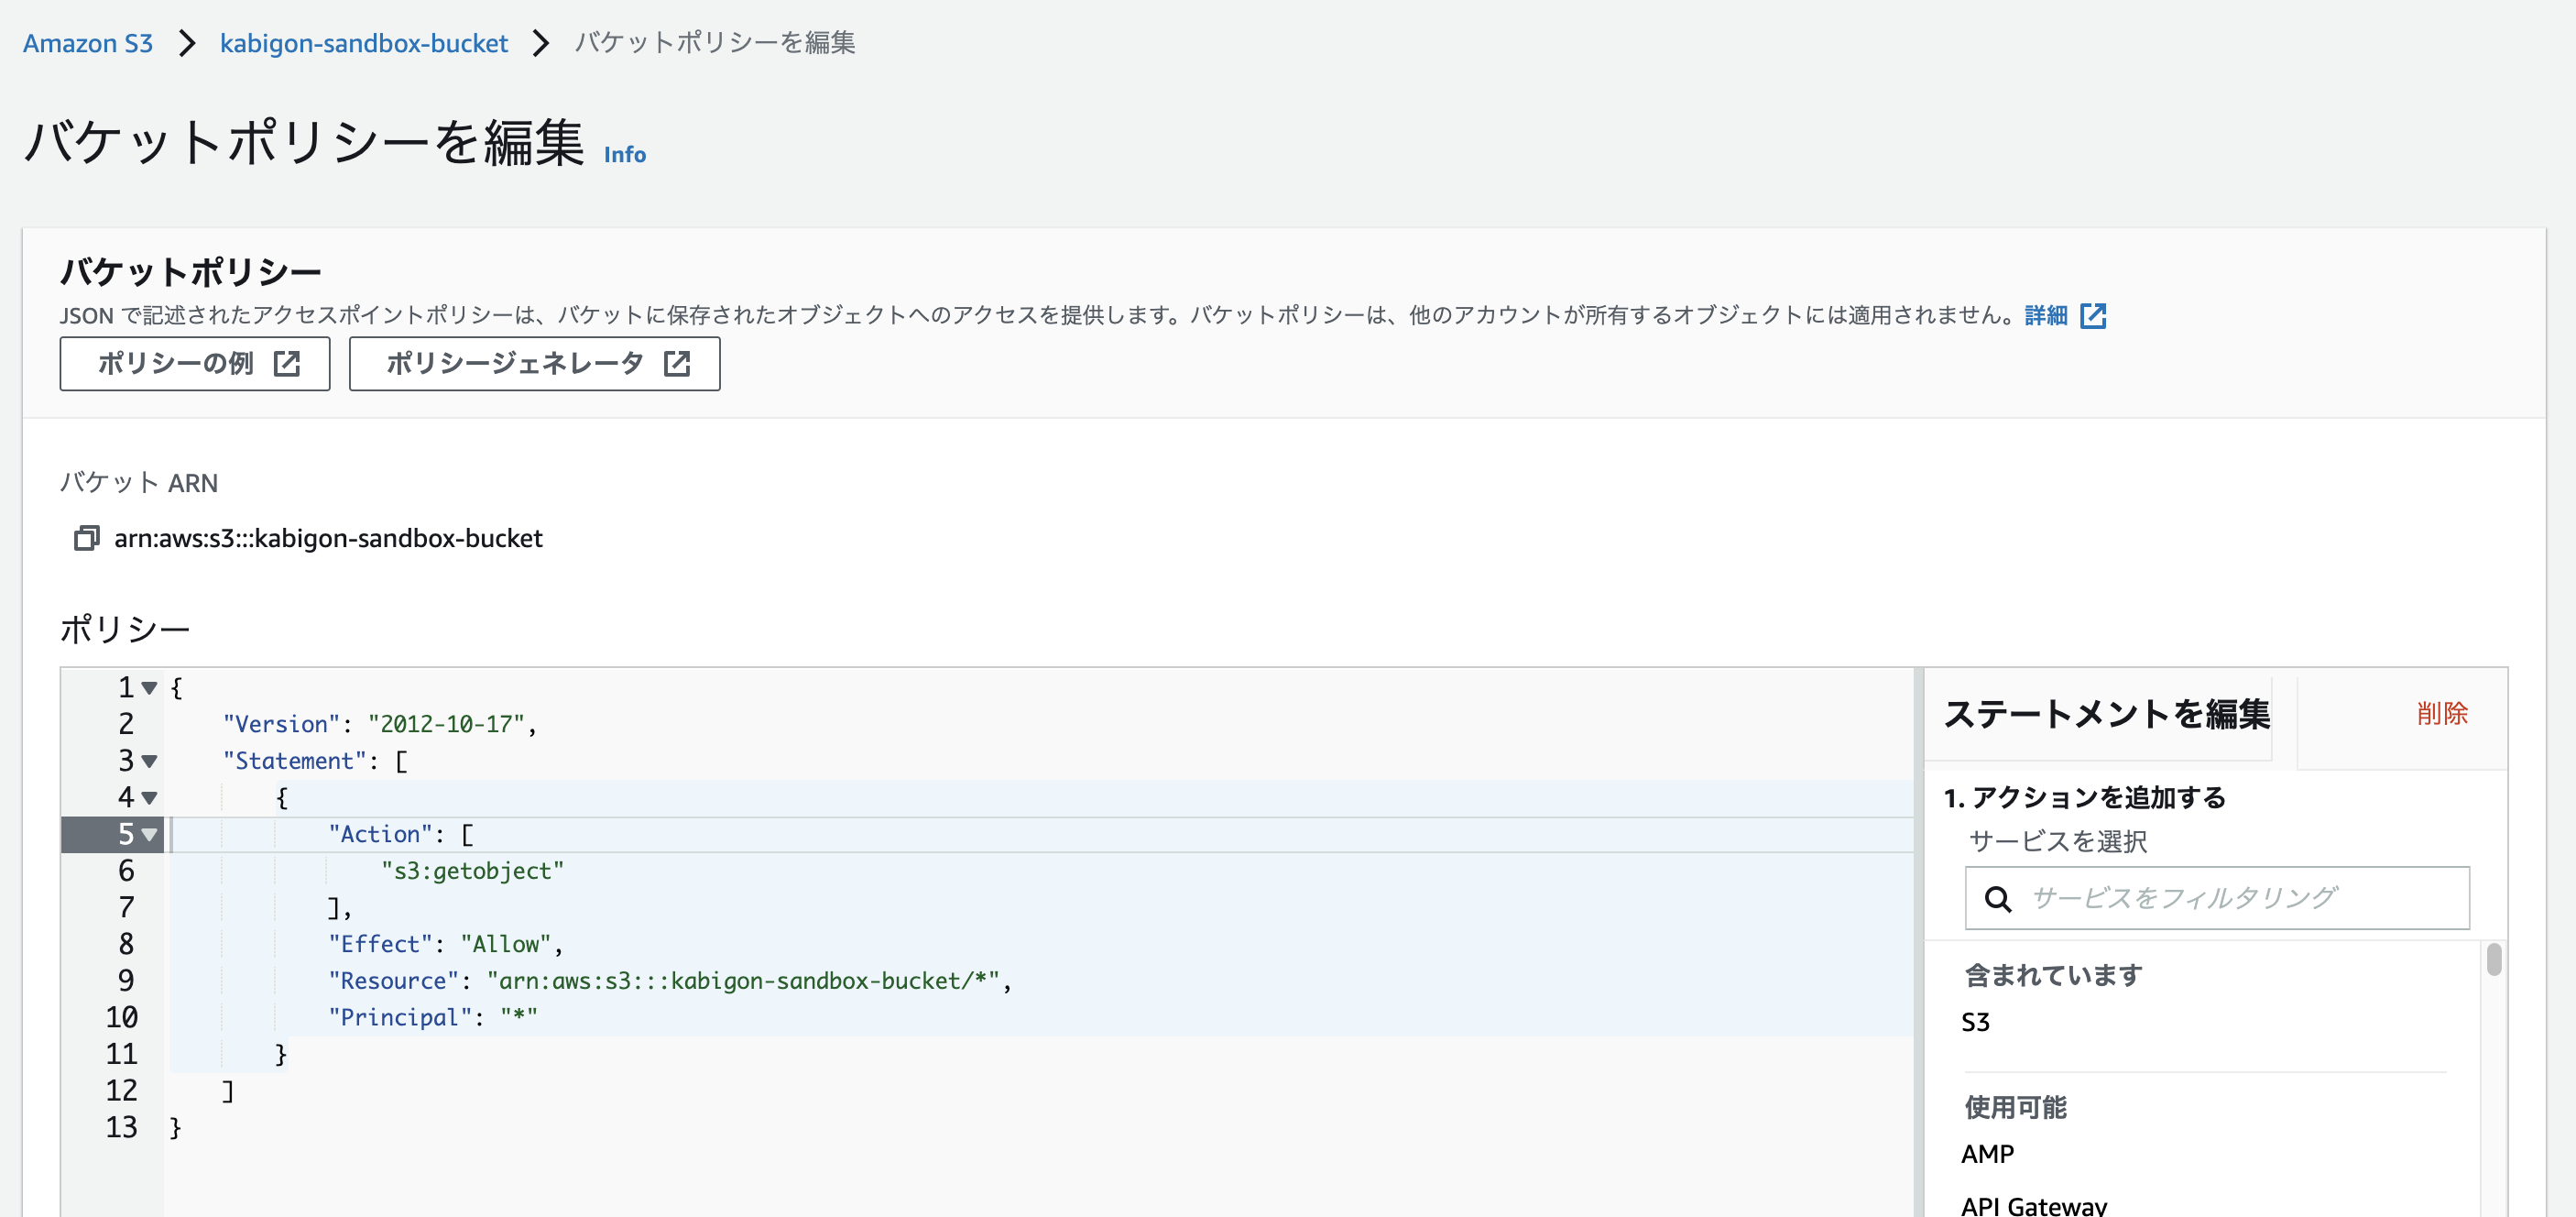Viewport: 2576px width, 1217px height.
Task: Open the ポリシージェネレータ policy generator
Action: point(534,363)
